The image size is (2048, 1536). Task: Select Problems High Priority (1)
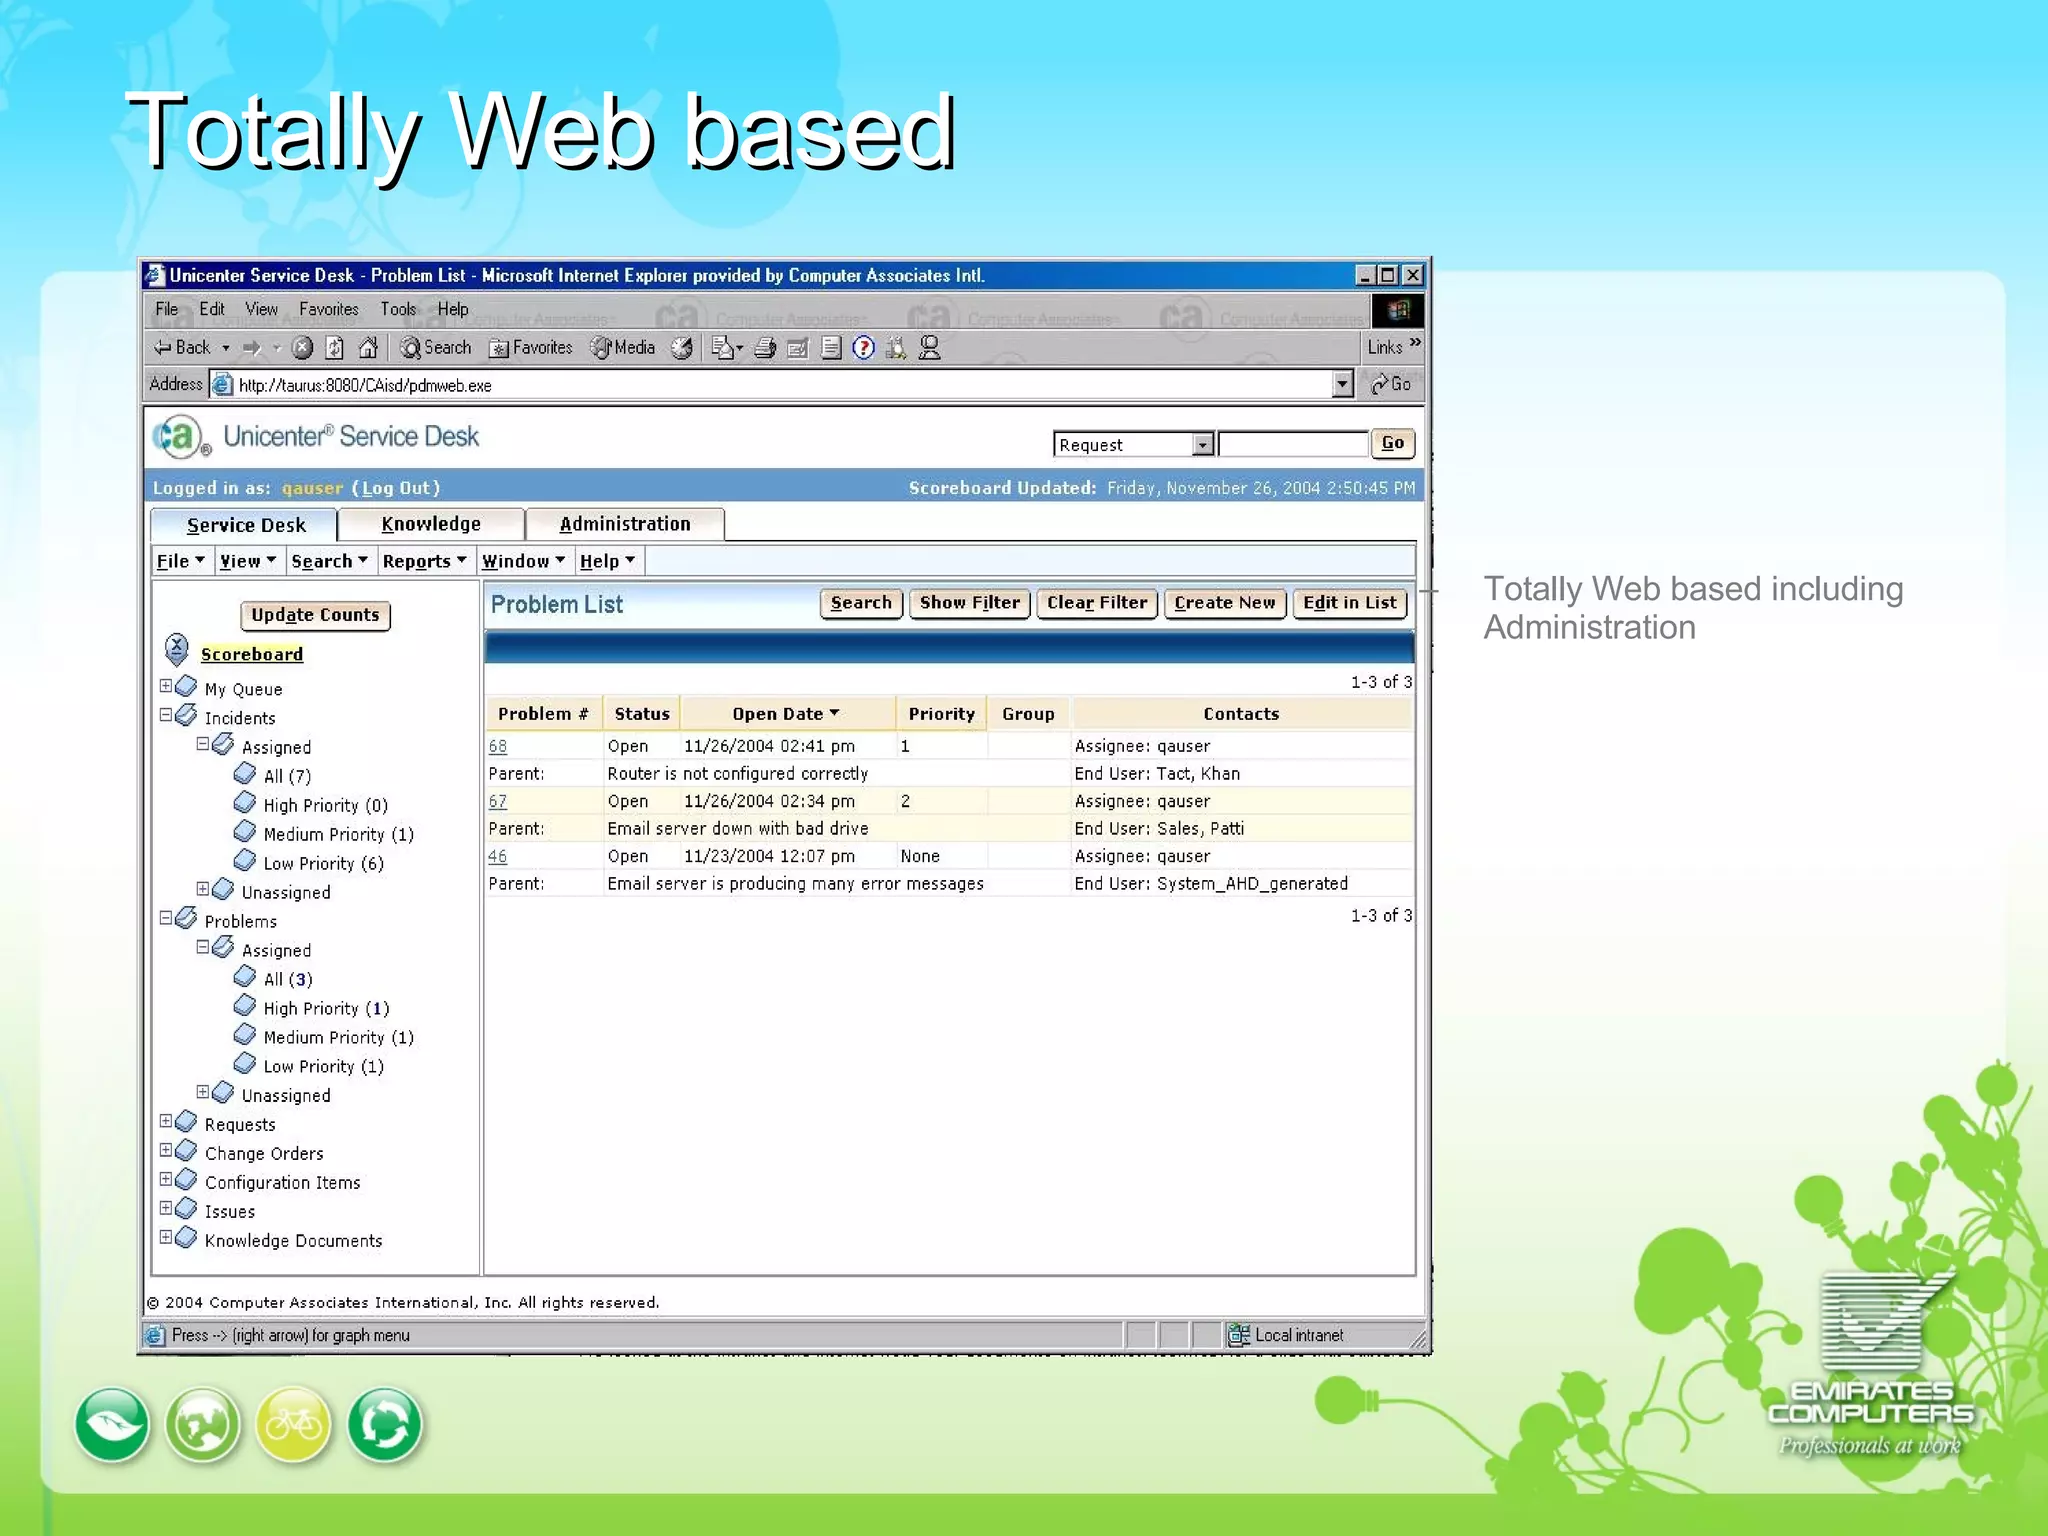pyautogui.click(x=326, y=1008)
